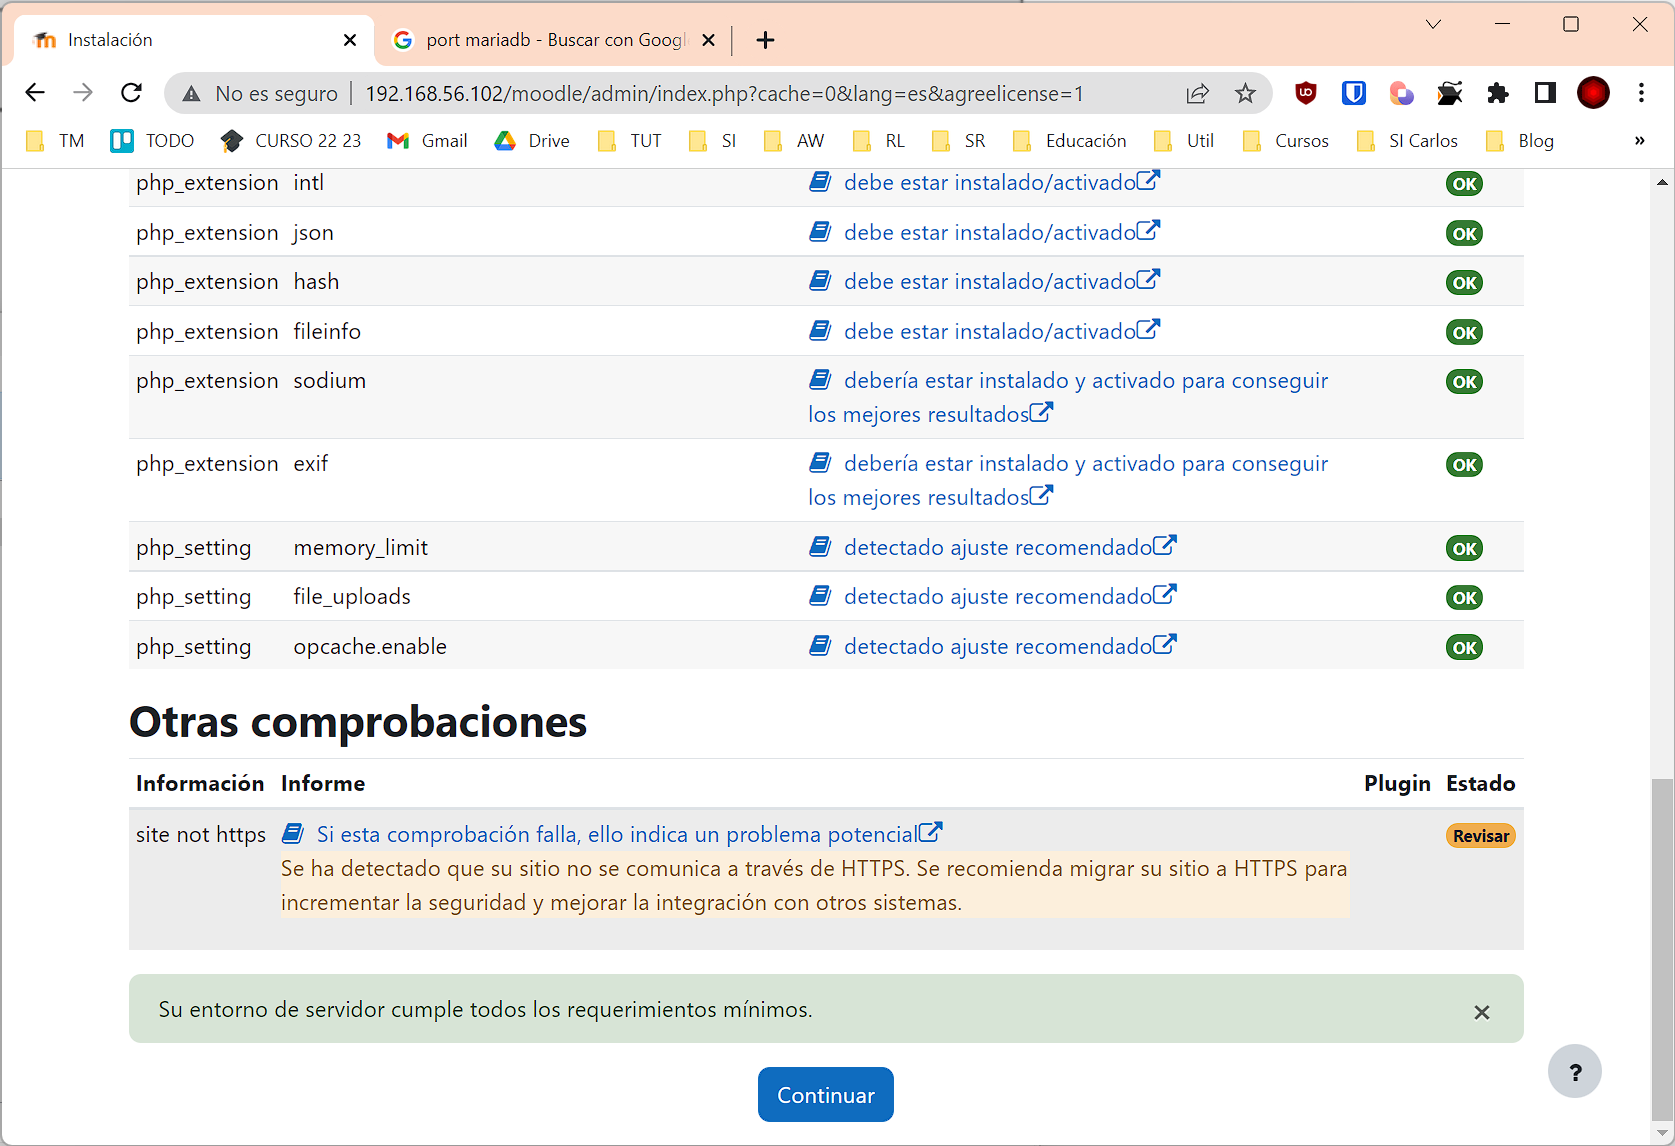Open the Blog bookmark folder
This screenshot has width=1675, height=1146.
click(1520, 141)
